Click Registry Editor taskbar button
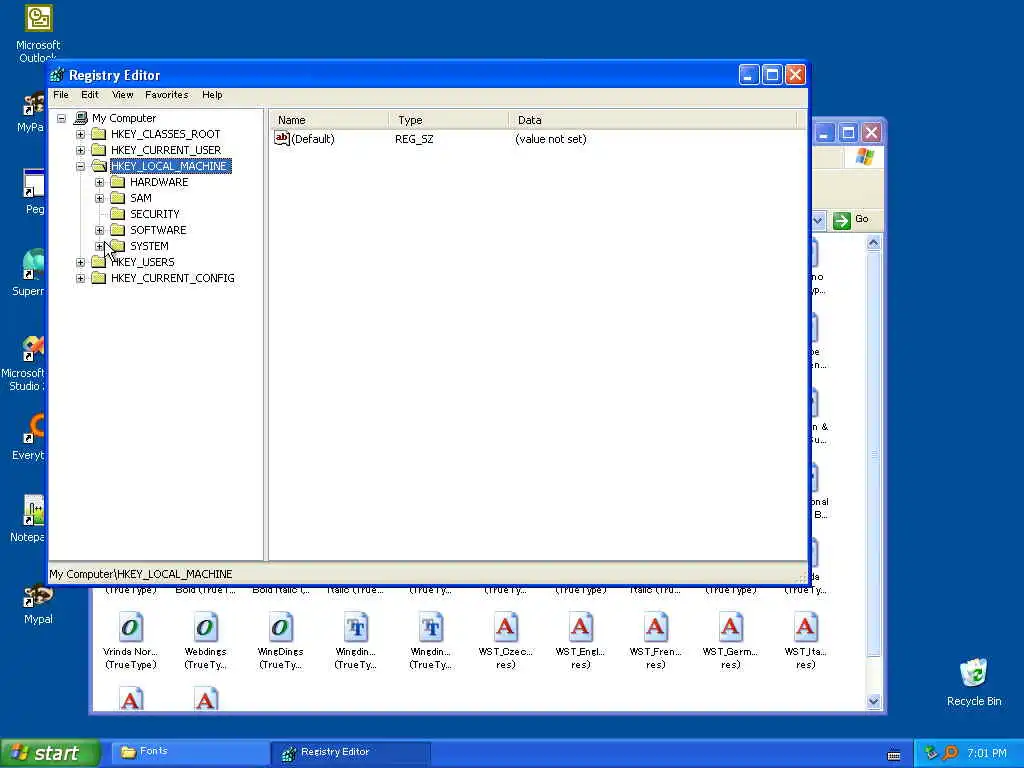The height and width of the screenshot is (768, 1024). point(351,752)
